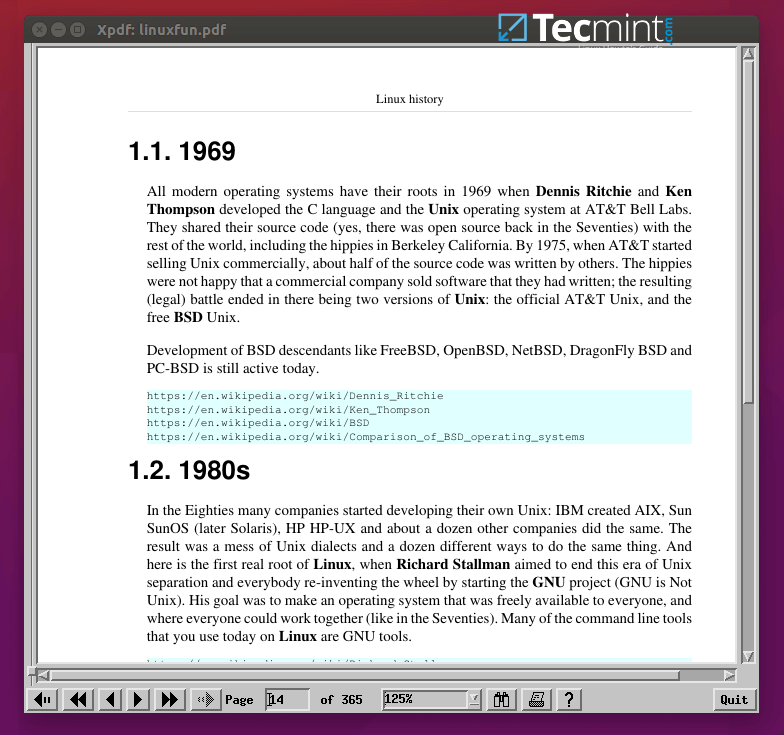The width and height of the screenshot is (784, 735).
Task: Click the horizontal scrollbar right arrow
Action: pos(730,676)
